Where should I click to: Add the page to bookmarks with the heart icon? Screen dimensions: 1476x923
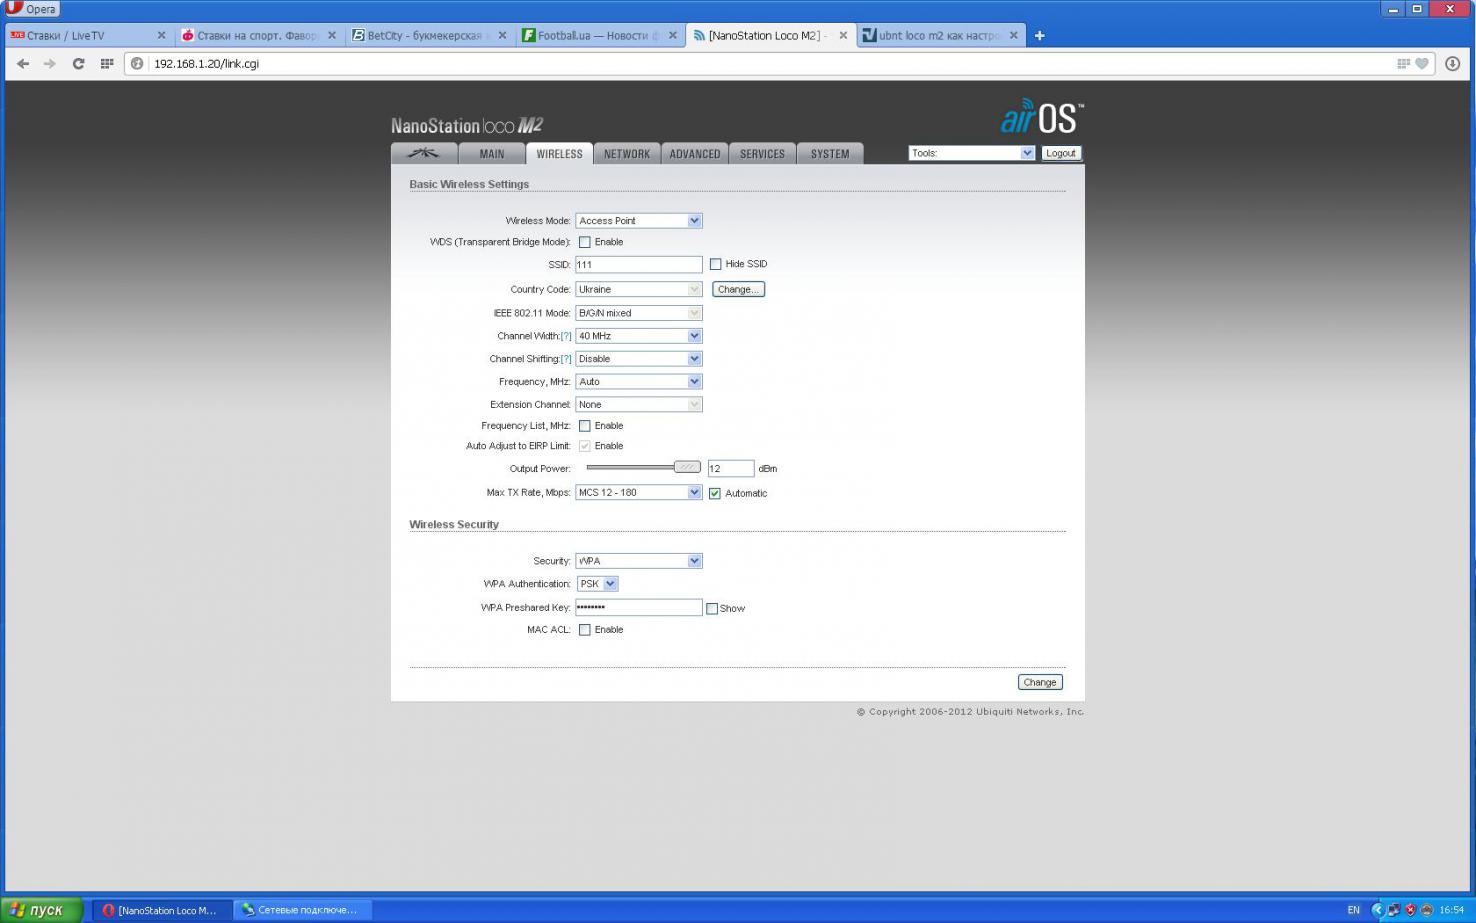tap(1422, 63)
